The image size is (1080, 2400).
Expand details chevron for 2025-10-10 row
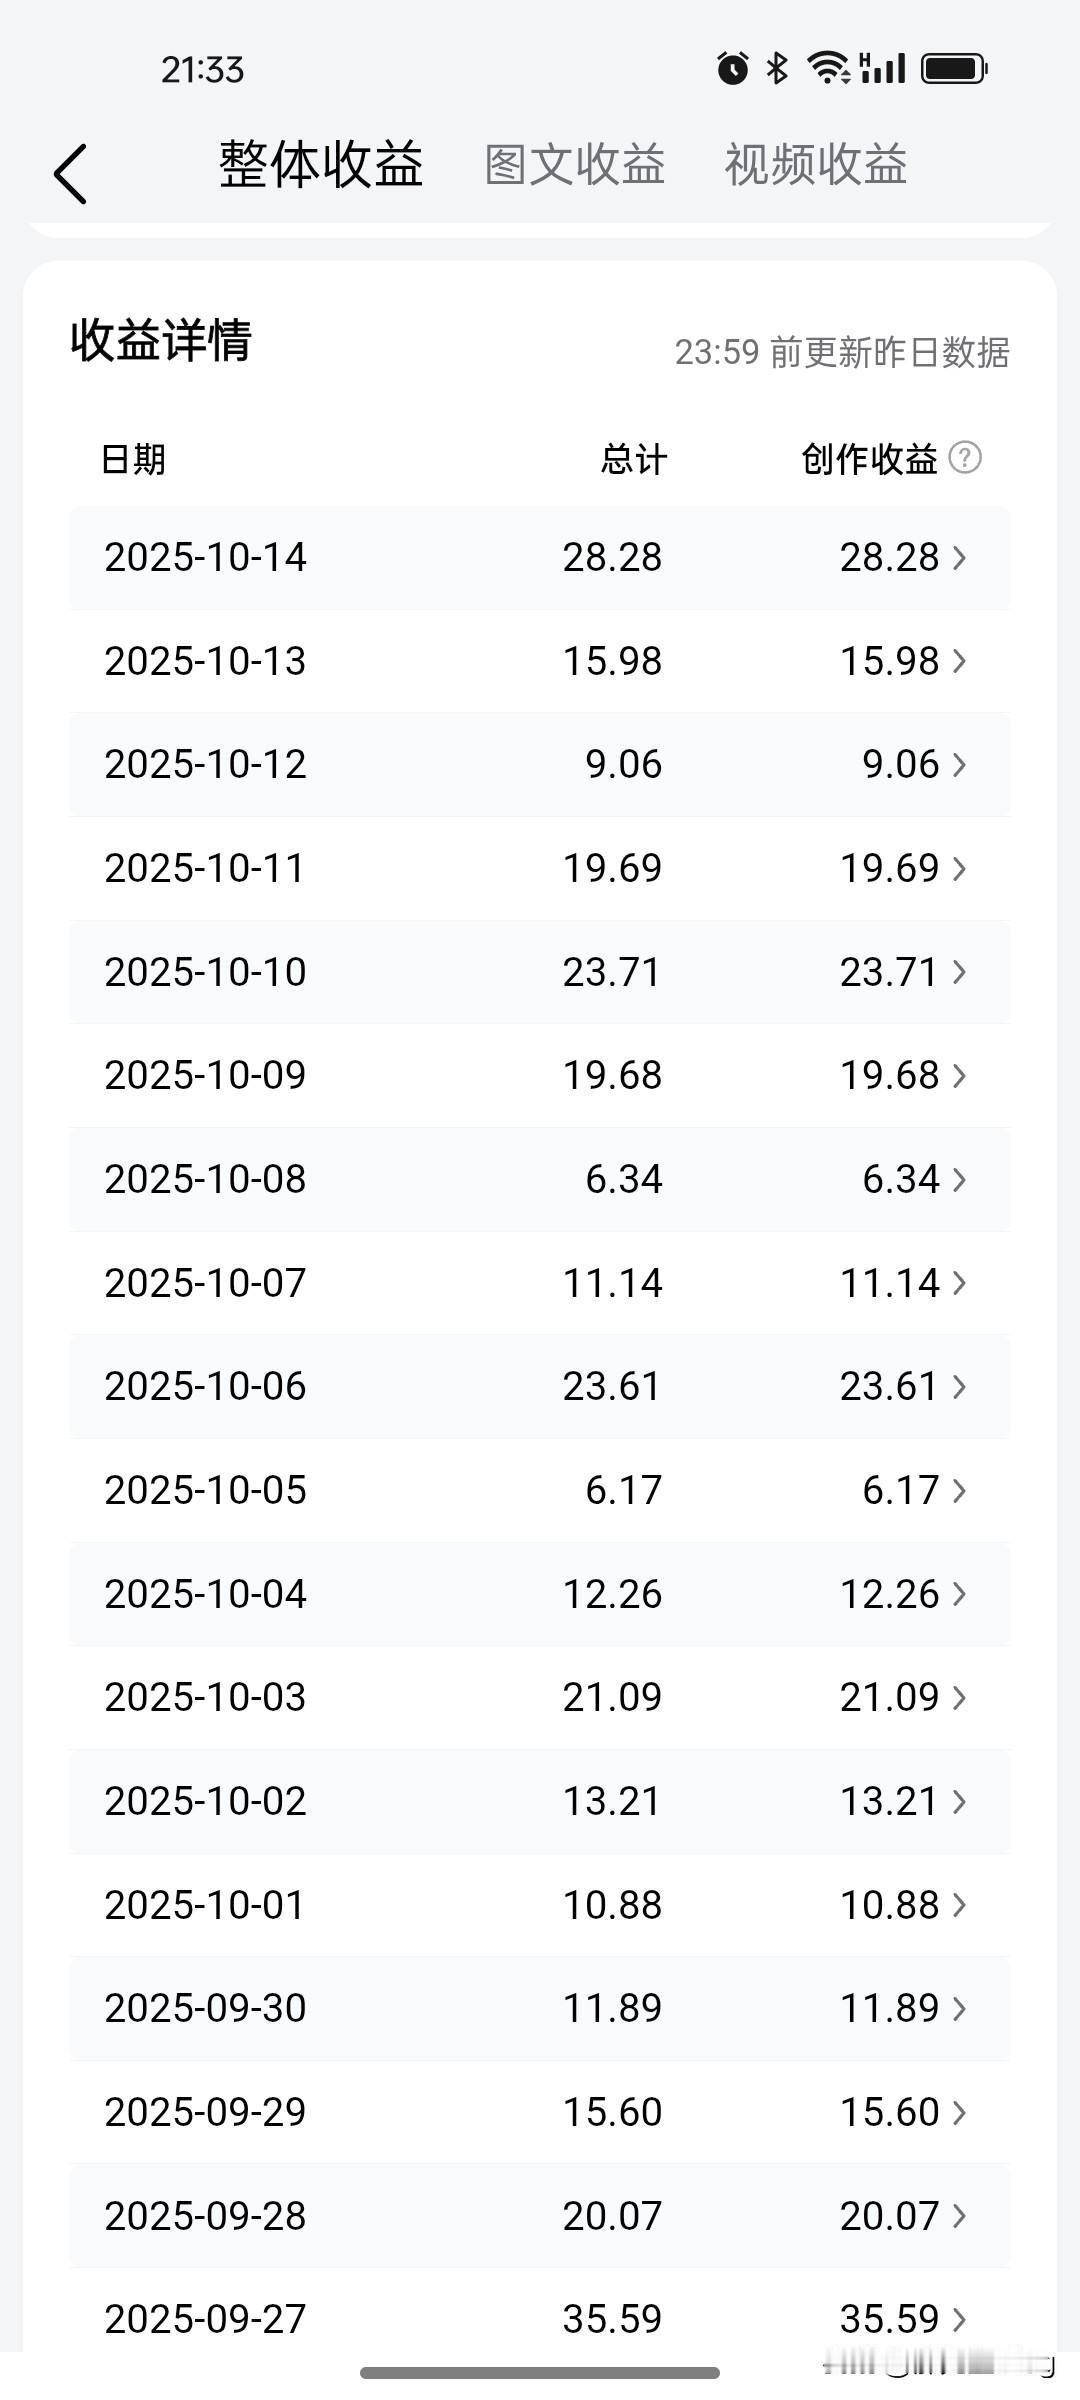959,972
